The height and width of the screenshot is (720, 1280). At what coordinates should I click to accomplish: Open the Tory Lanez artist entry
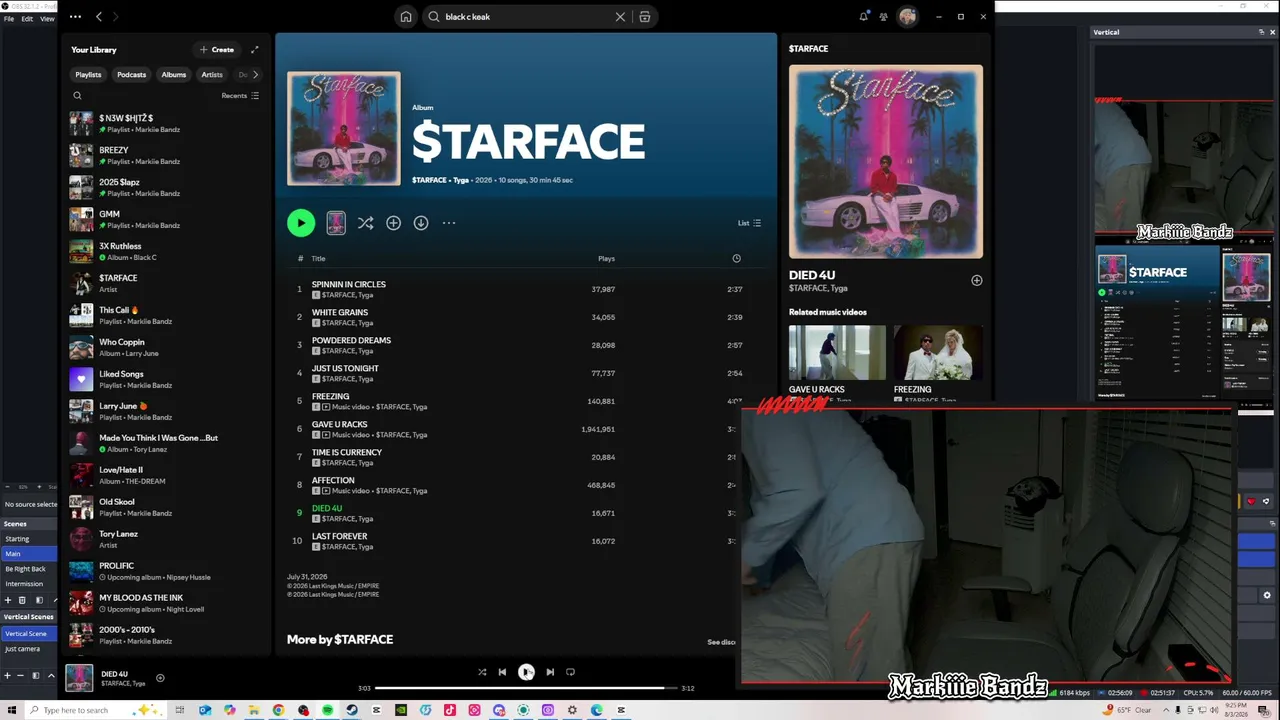coord(165,539)
